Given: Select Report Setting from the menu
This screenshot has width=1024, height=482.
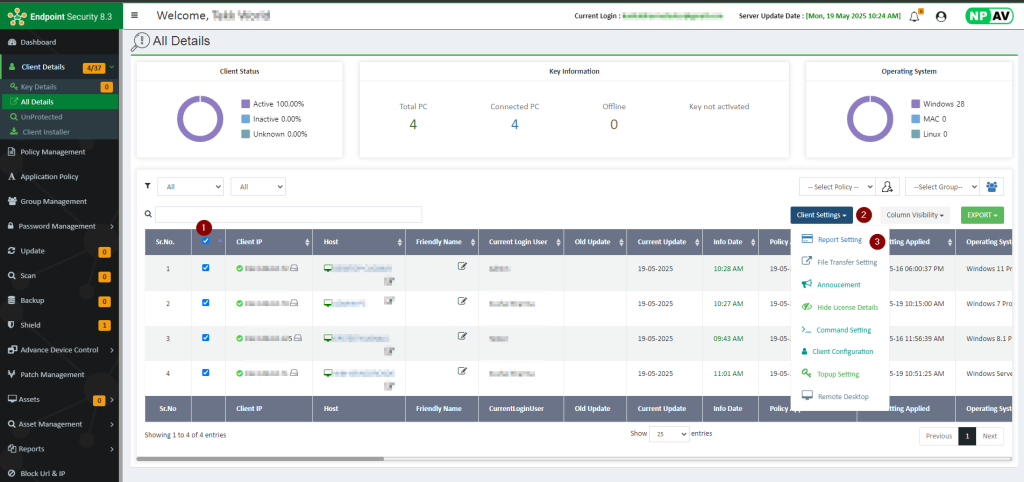Looking at the screenshot, I should pyautogui.click(x=838, y=240).
